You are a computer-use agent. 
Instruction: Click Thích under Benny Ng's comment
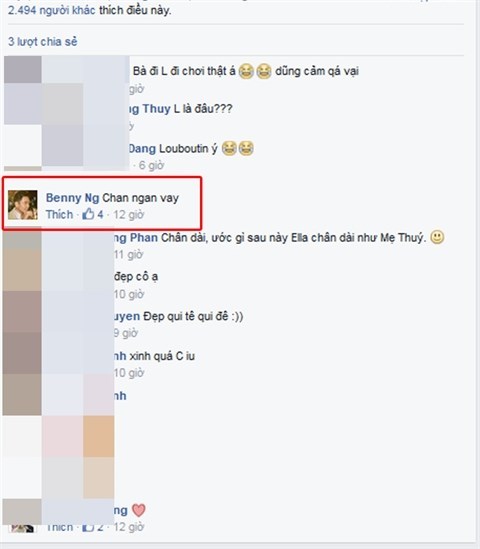point(60,214)
